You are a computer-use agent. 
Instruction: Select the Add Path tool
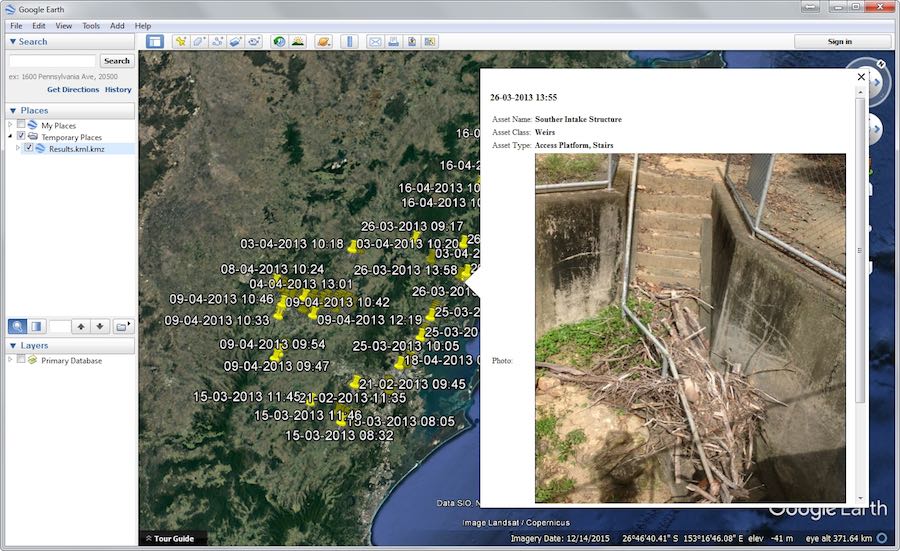[218, 41]
